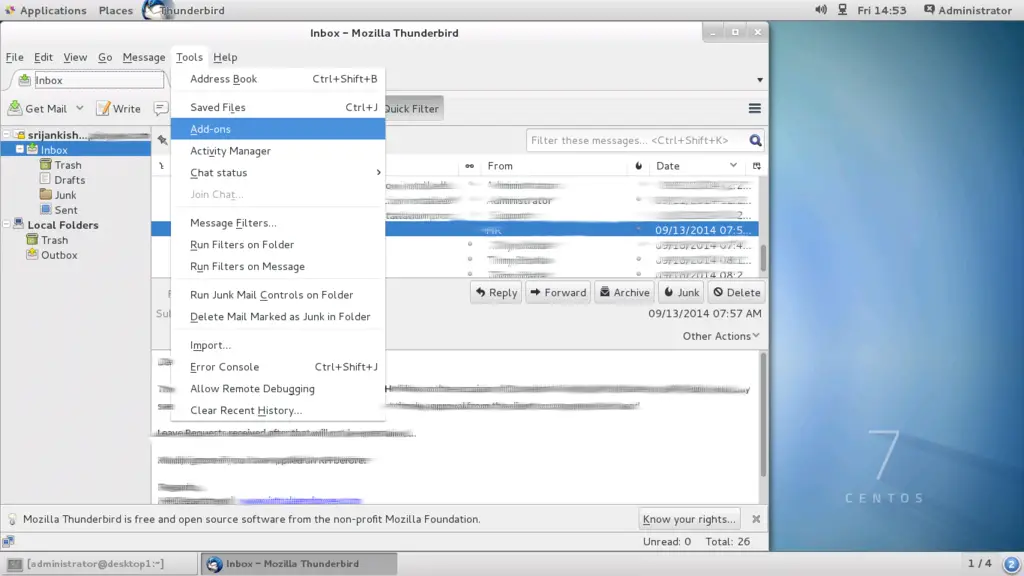Open the Add-ons menu entry
Viewport: 1024px width, 576px height.
click(278, 129)
